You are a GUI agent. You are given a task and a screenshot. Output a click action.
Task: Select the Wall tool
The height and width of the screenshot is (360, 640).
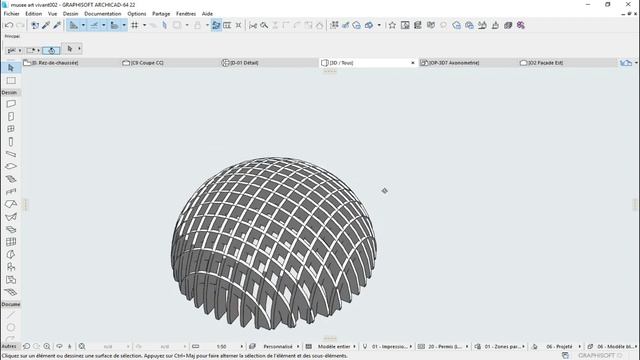[11, 104]
